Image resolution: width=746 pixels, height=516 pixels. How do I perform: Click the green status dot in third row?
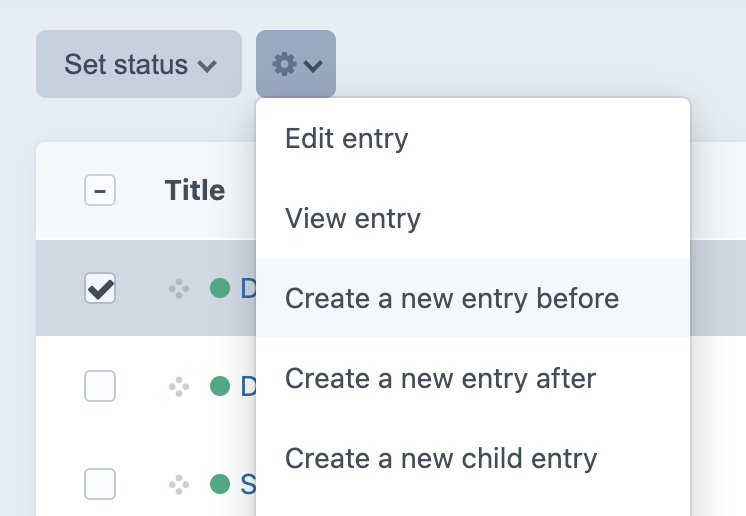pyautogui.click(x=220, y=485)
